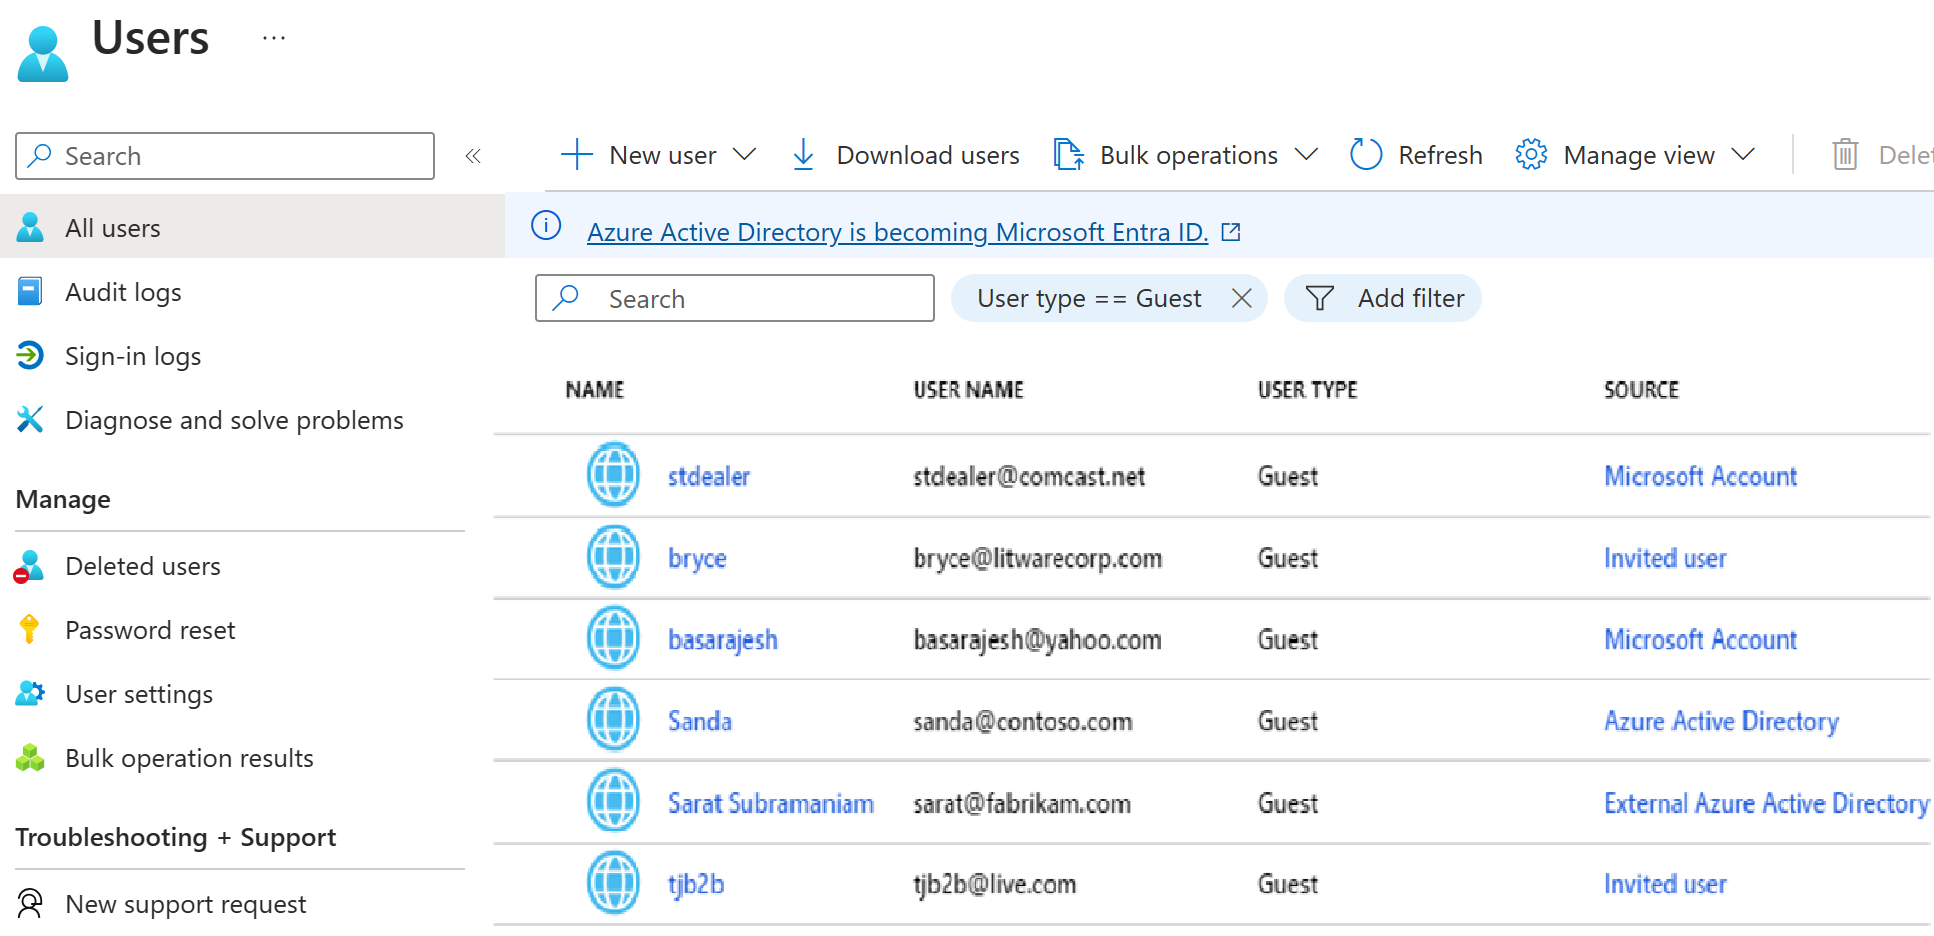Viewport: 1934px width, 936px height.
Task: Open Deleted users
Action: 143,566
